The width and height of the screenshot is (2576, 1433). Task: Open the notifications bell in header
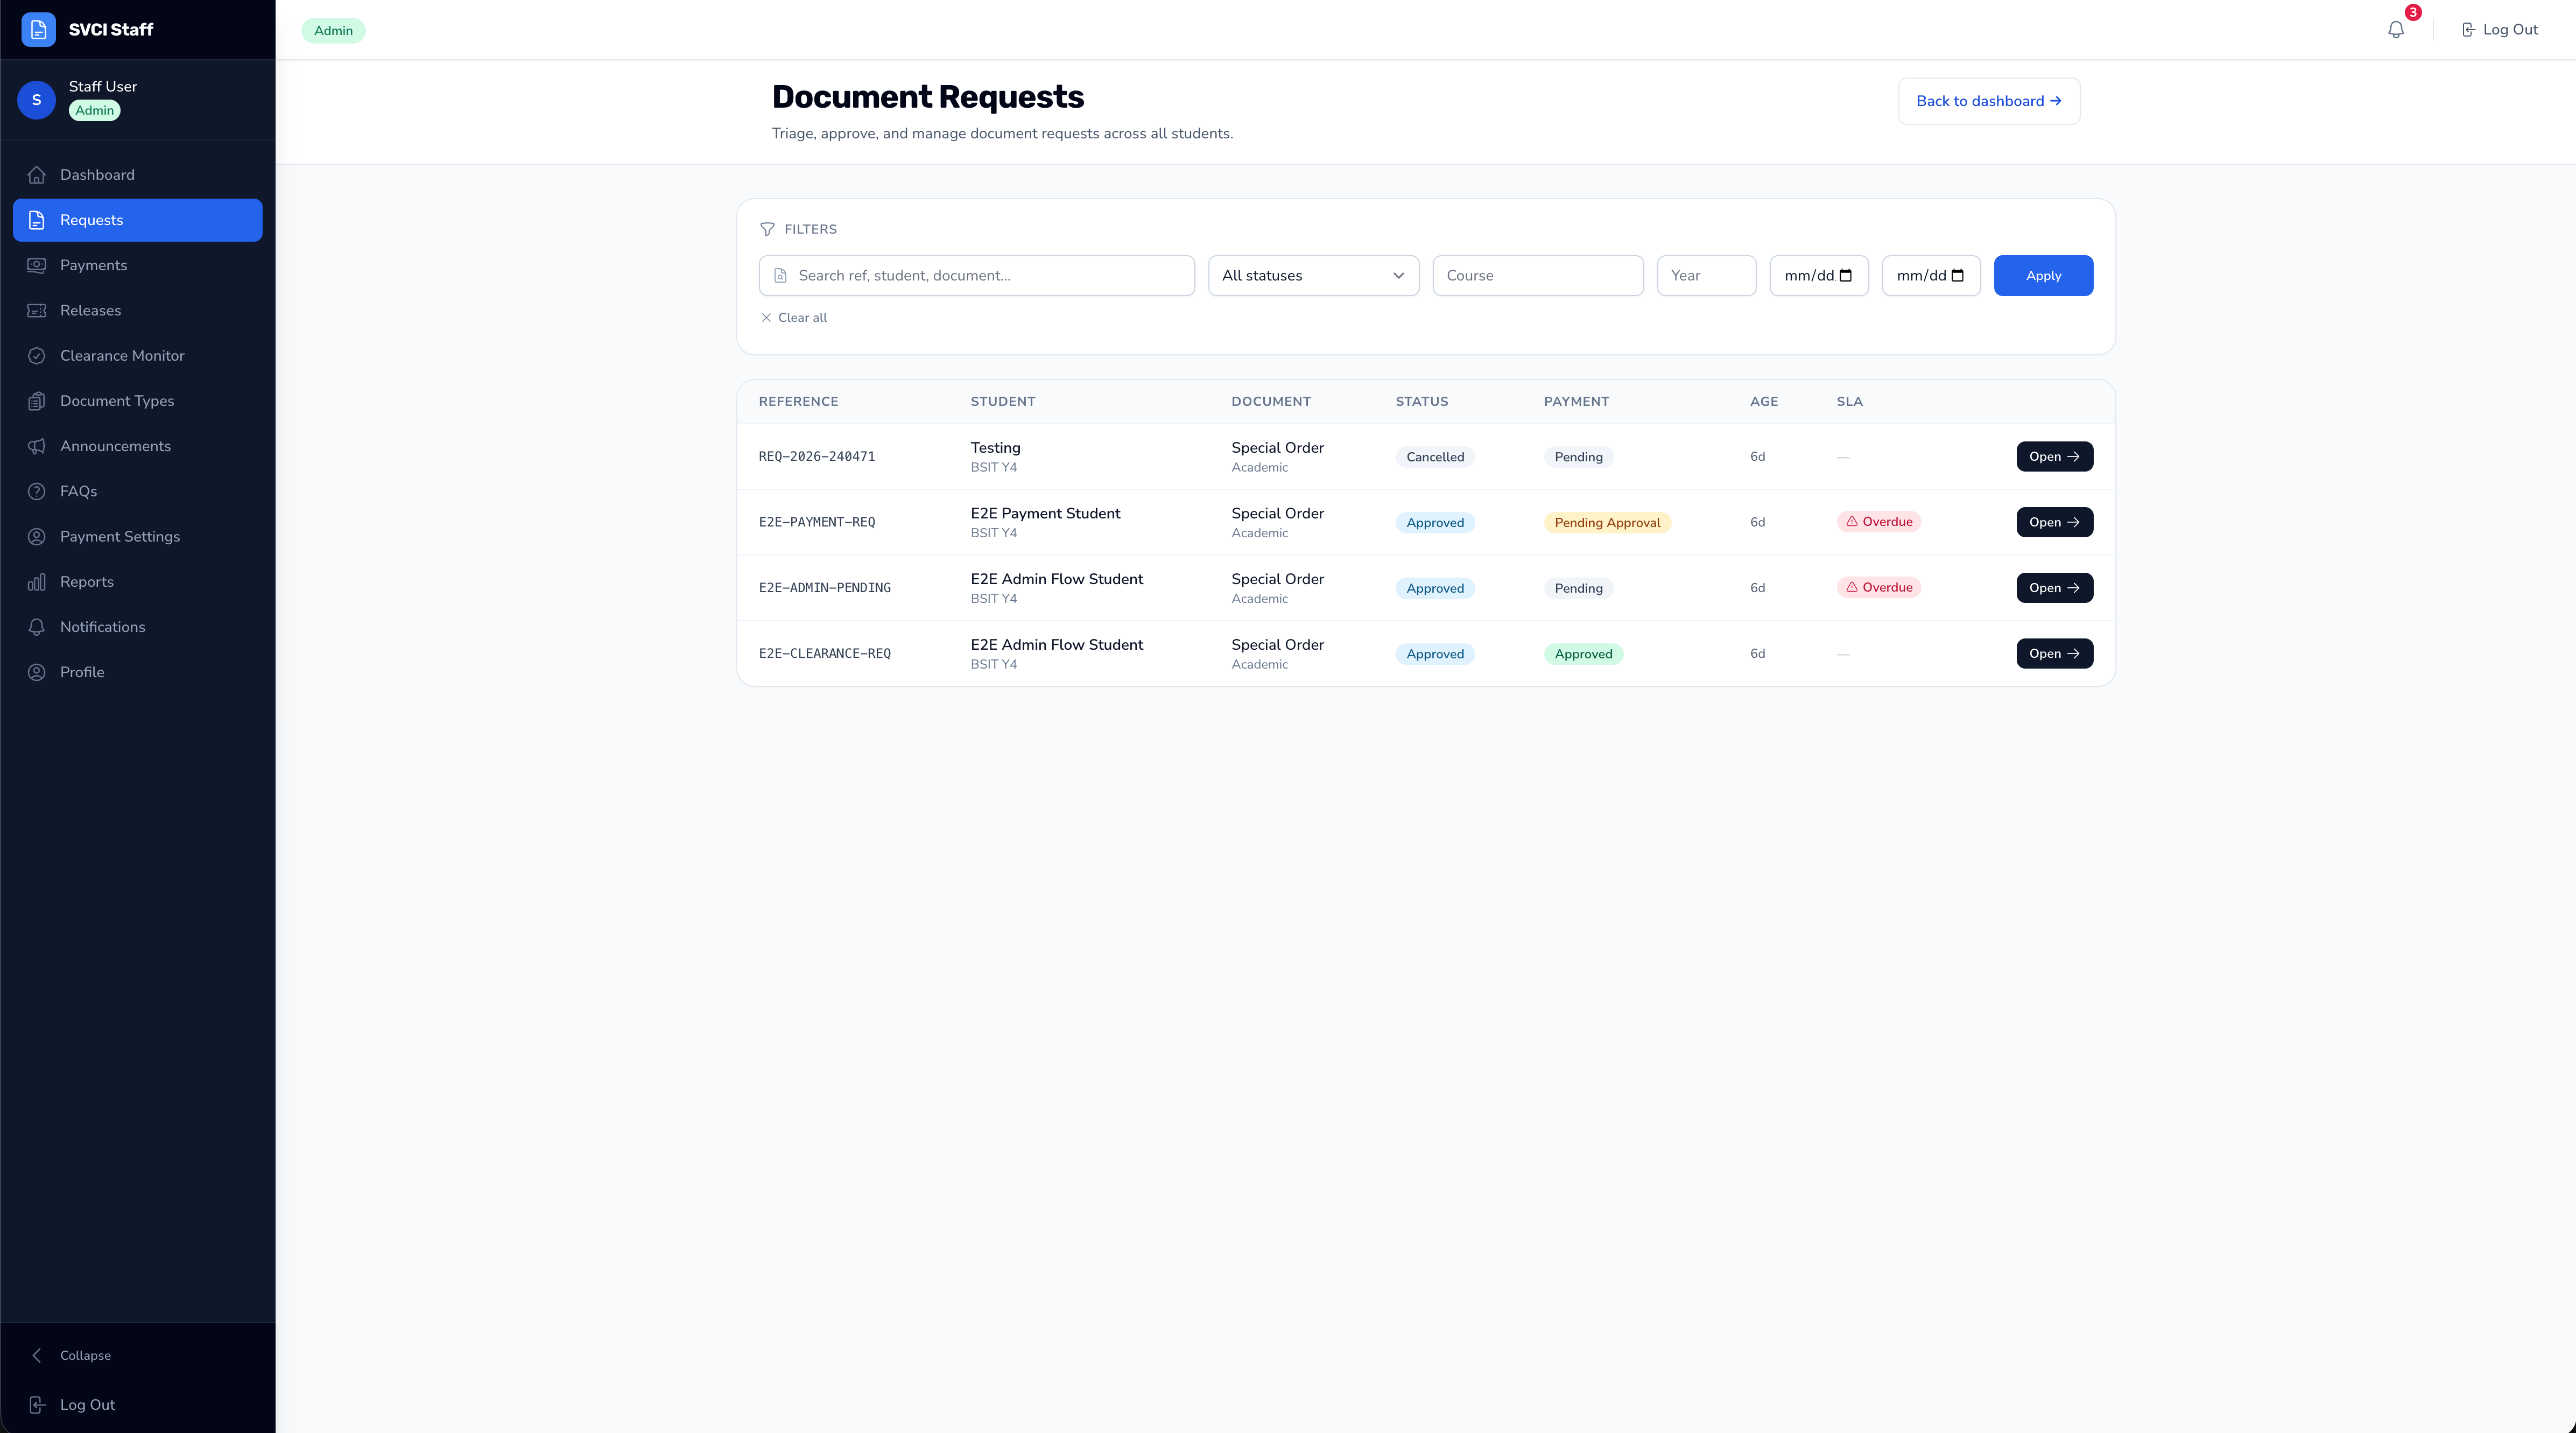(x=2396, y=30)
